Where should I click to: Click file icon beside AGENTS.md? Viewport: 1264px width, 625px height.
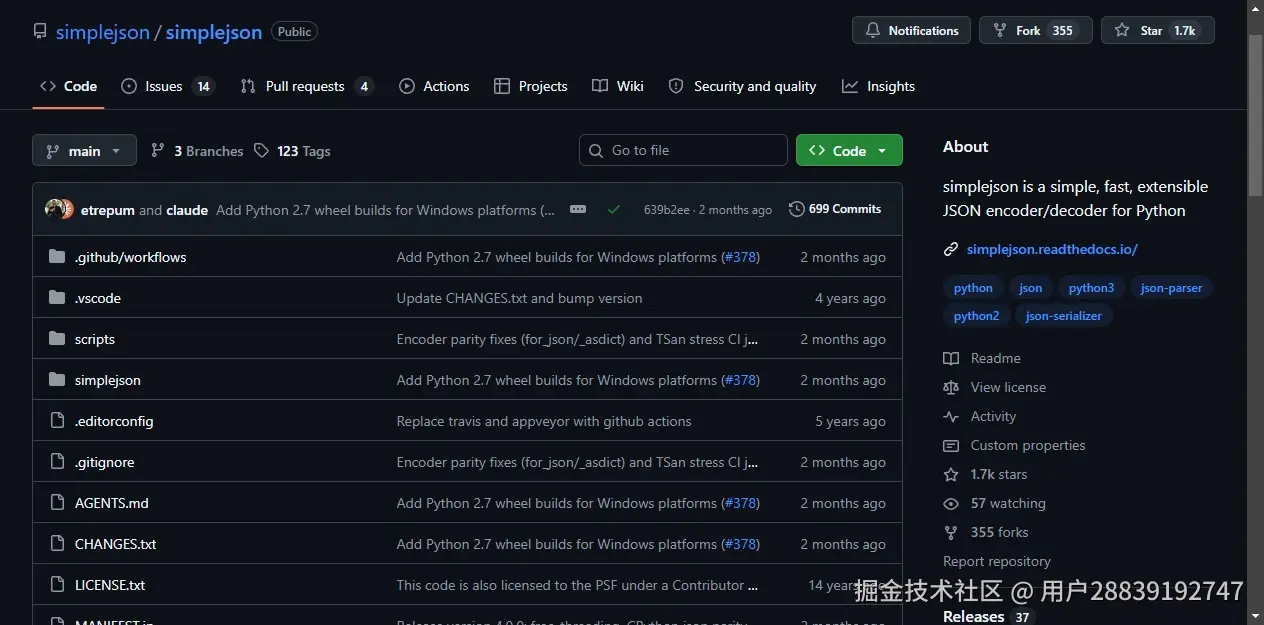click(x=57, y=503)
